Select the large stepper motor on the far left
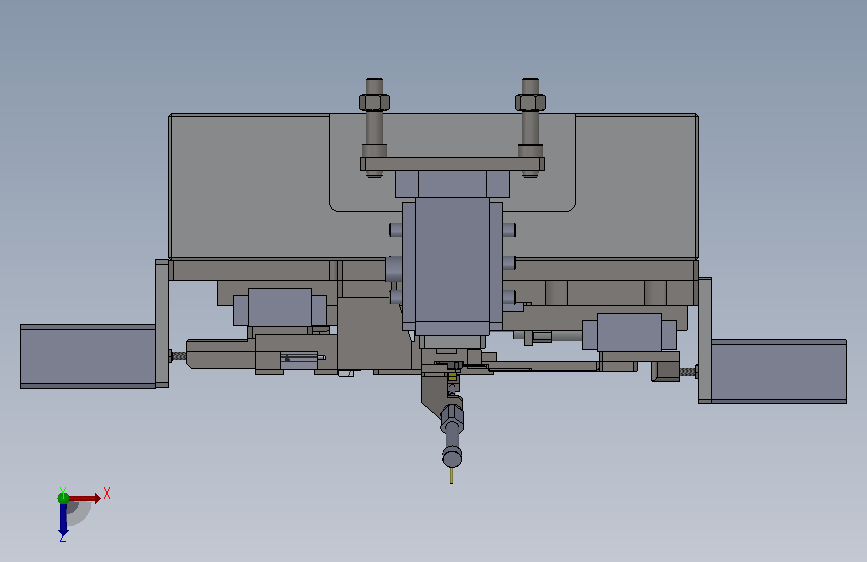Viewport: 867px width, 562px height. [88, 356]
